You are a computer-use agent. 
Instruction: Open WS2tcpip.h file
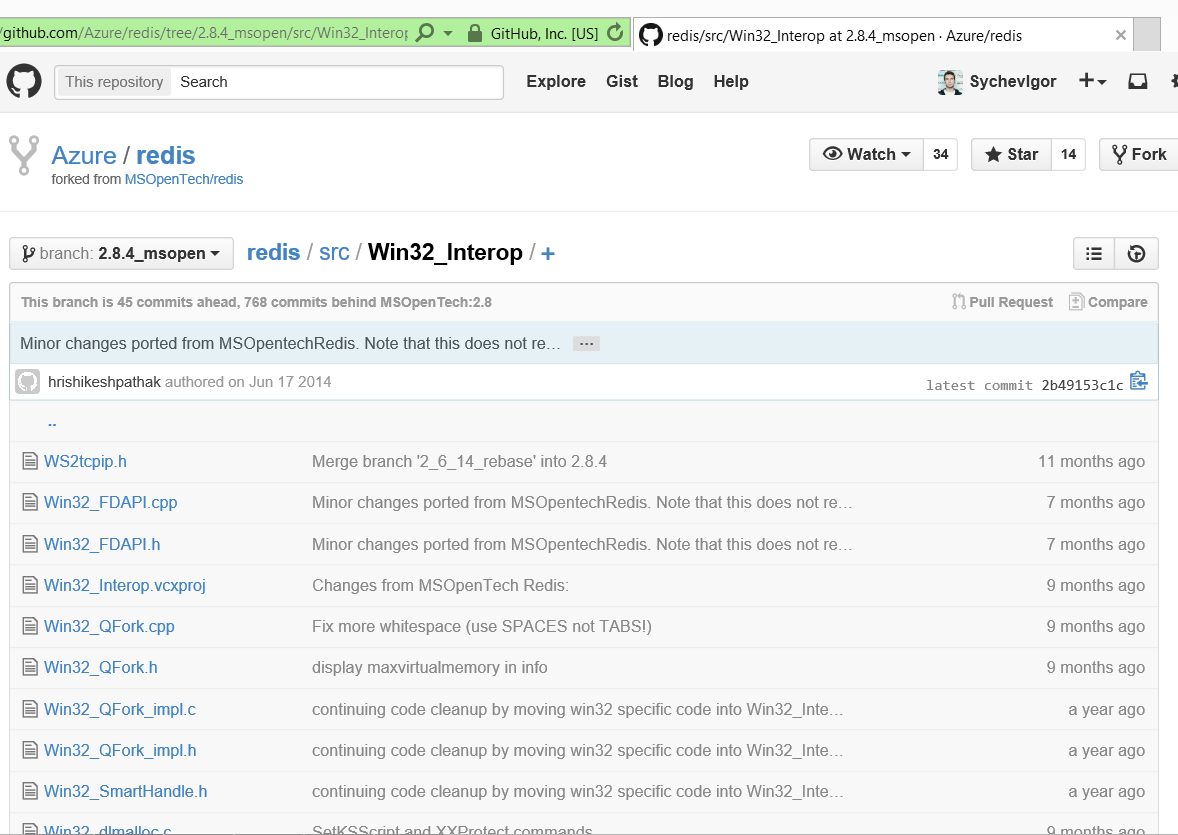[85, 461]
